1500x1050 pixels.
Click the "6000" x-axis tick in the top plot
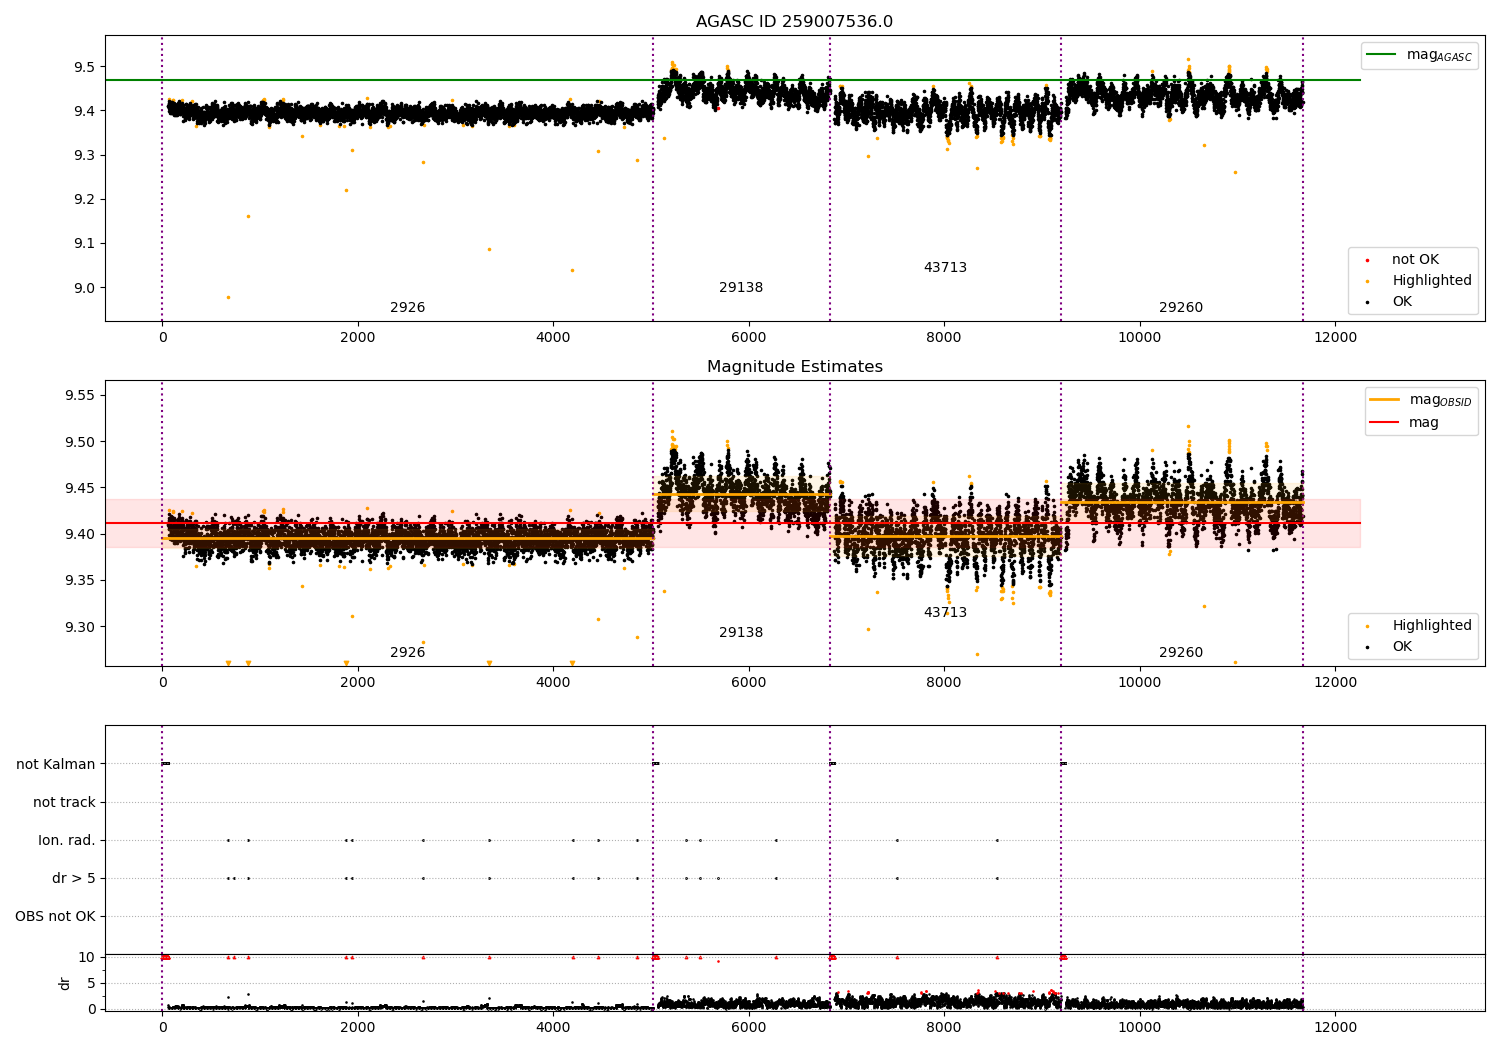(749, 337)
